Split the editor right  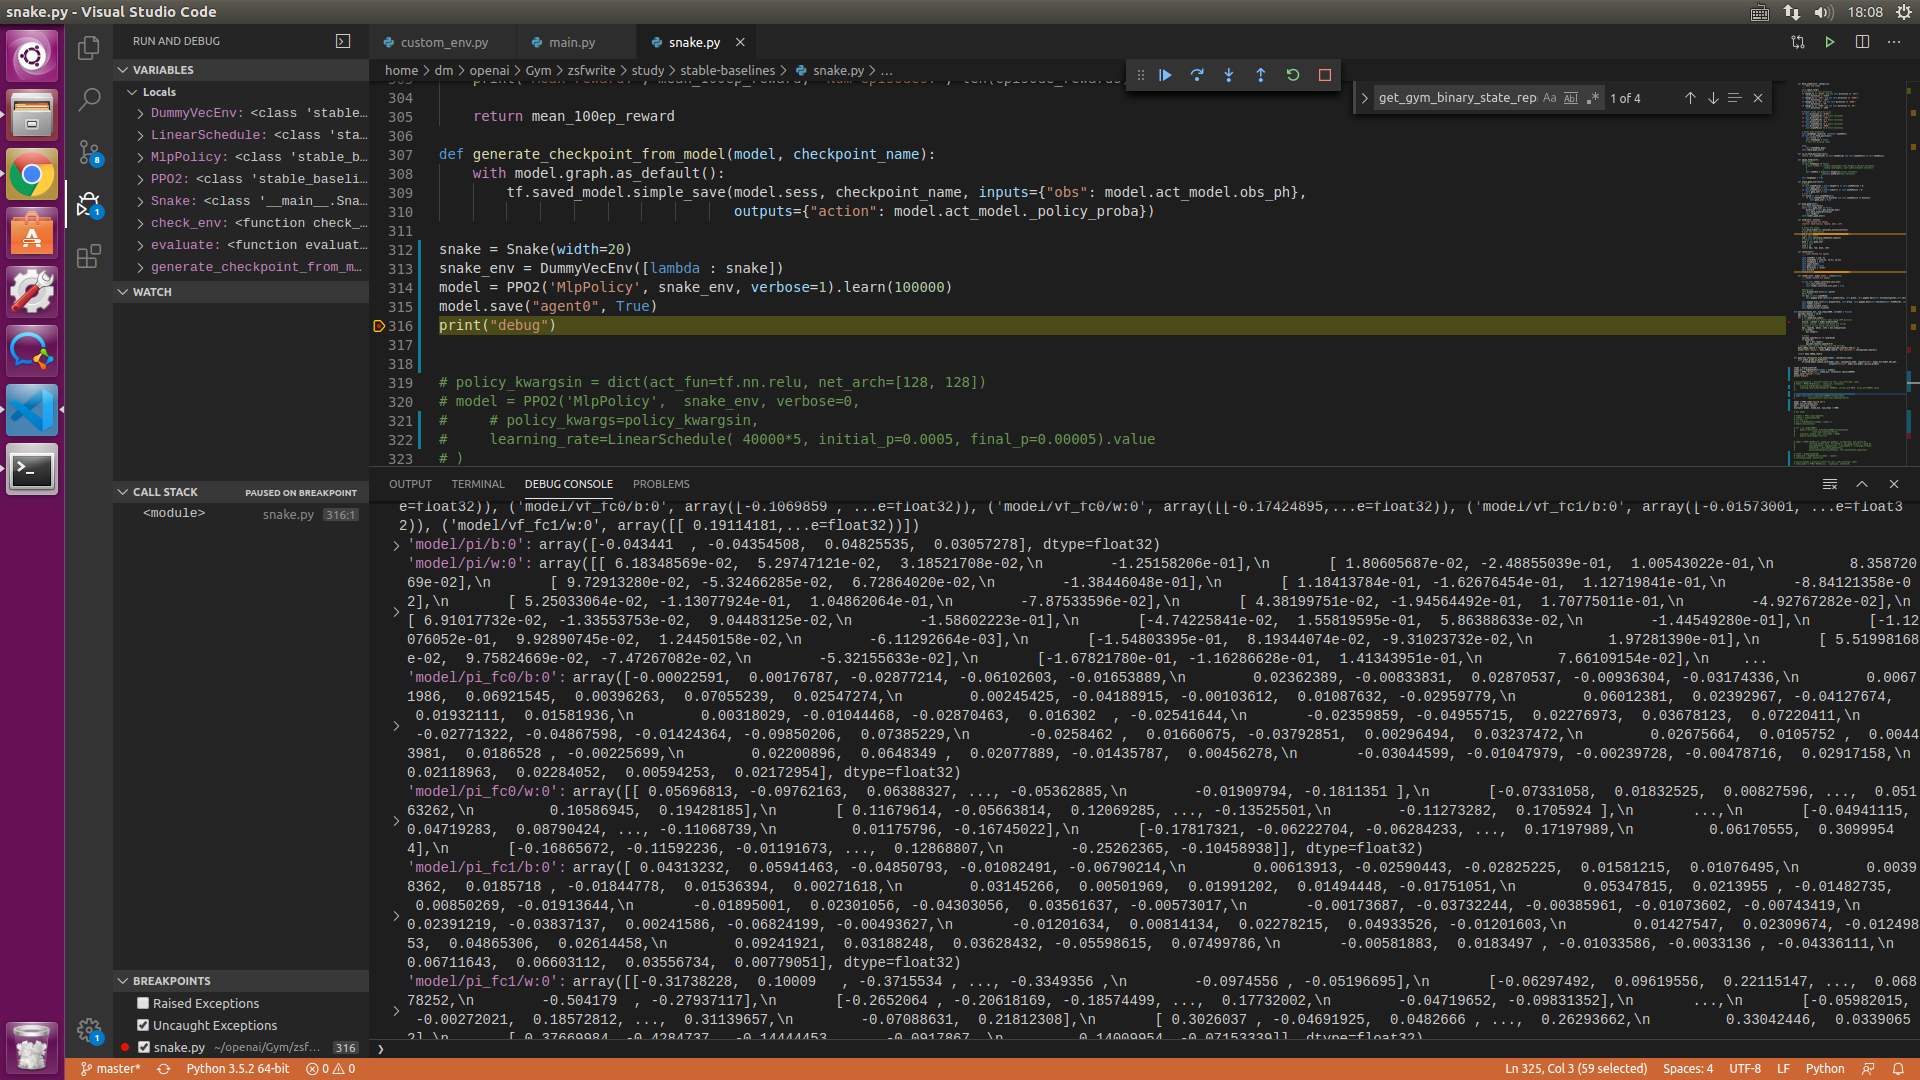pos(1862,42)
